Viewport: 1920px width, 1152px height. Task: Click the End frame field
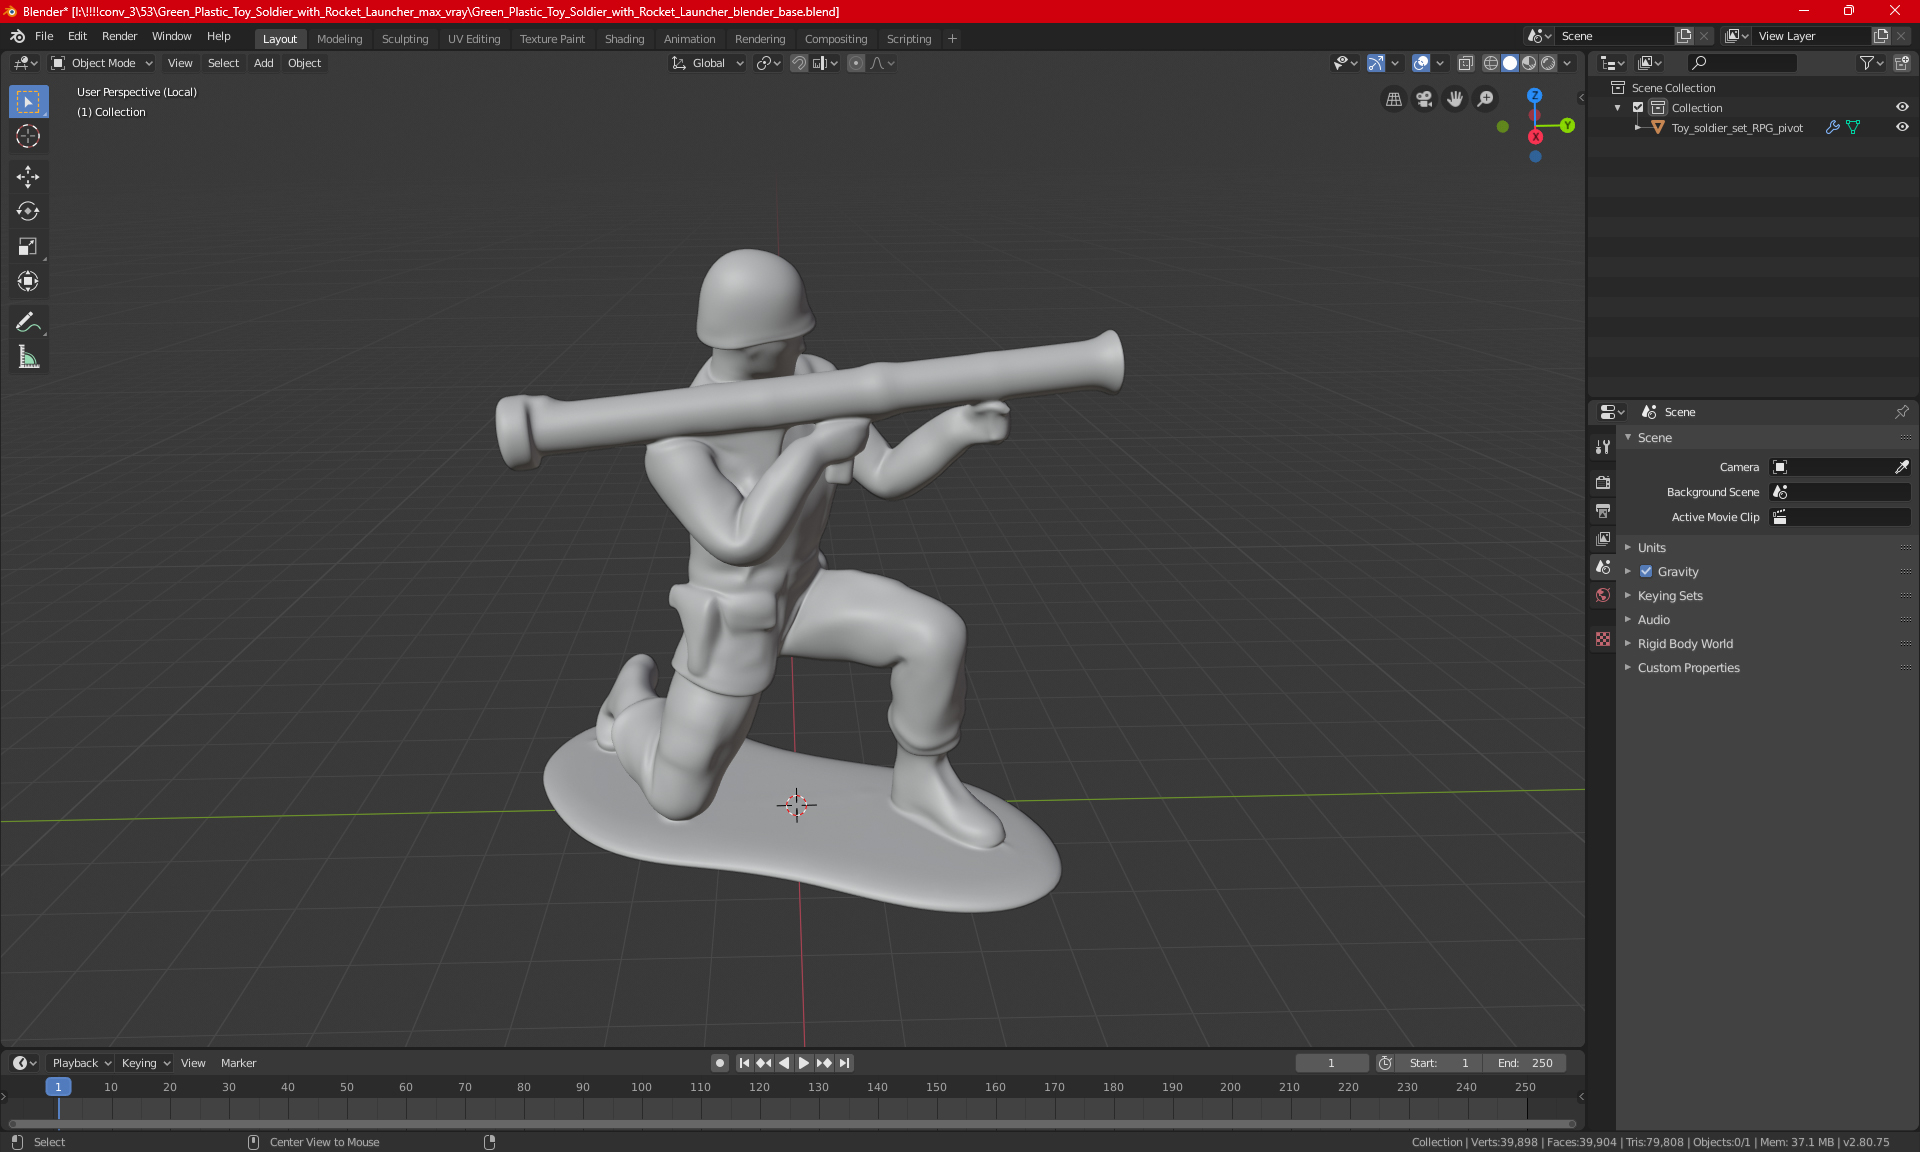click(x=1525, y=1063)
